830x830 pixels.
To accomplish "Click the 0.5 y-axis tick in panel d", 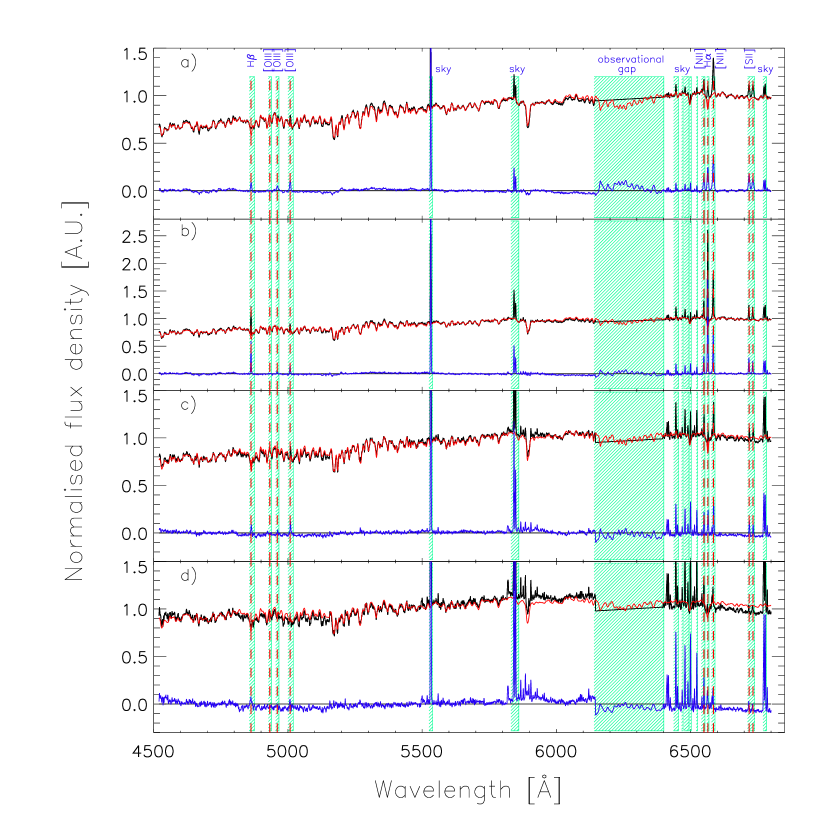I will (134, 657).
